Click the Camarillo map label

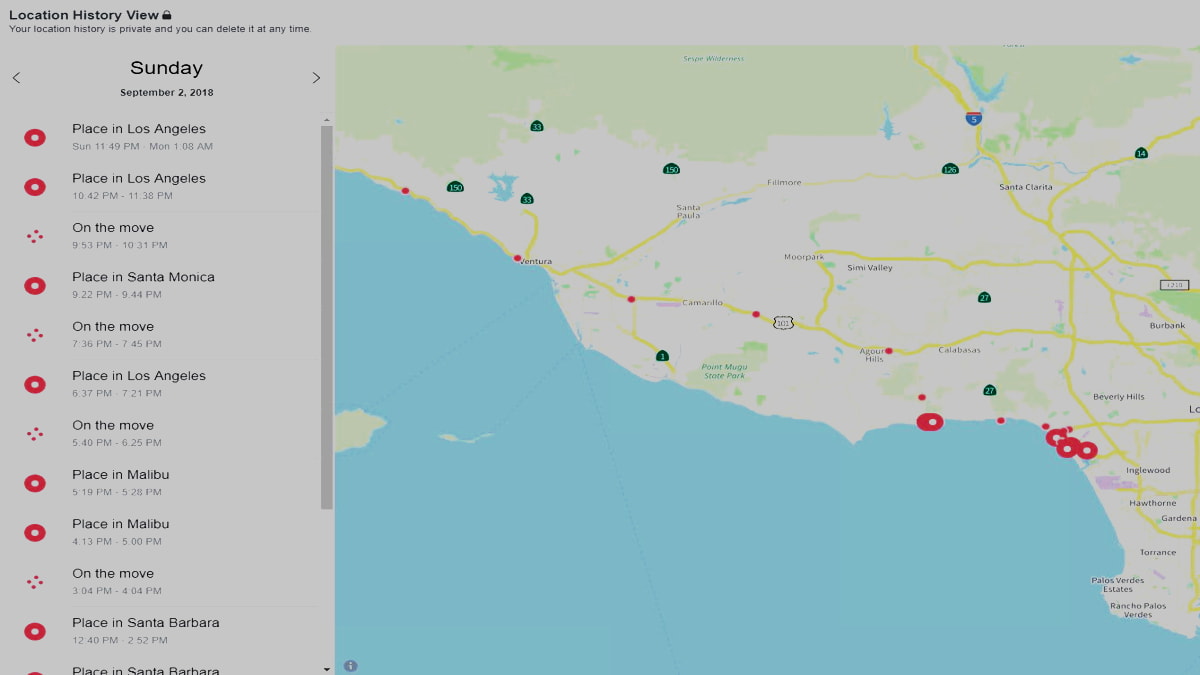(702, 303)
